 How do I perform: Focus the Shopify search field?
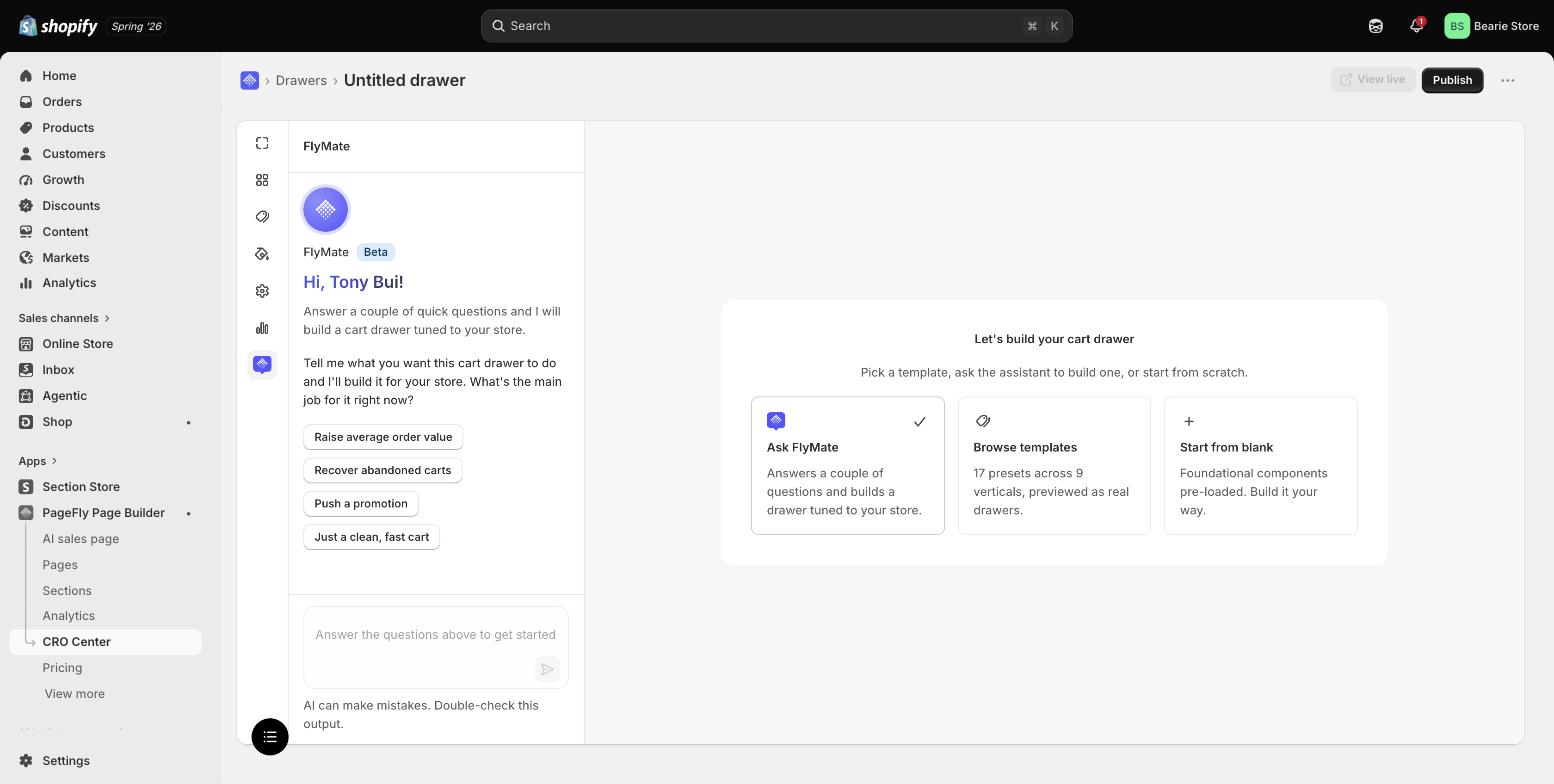[x=776, y=26]
